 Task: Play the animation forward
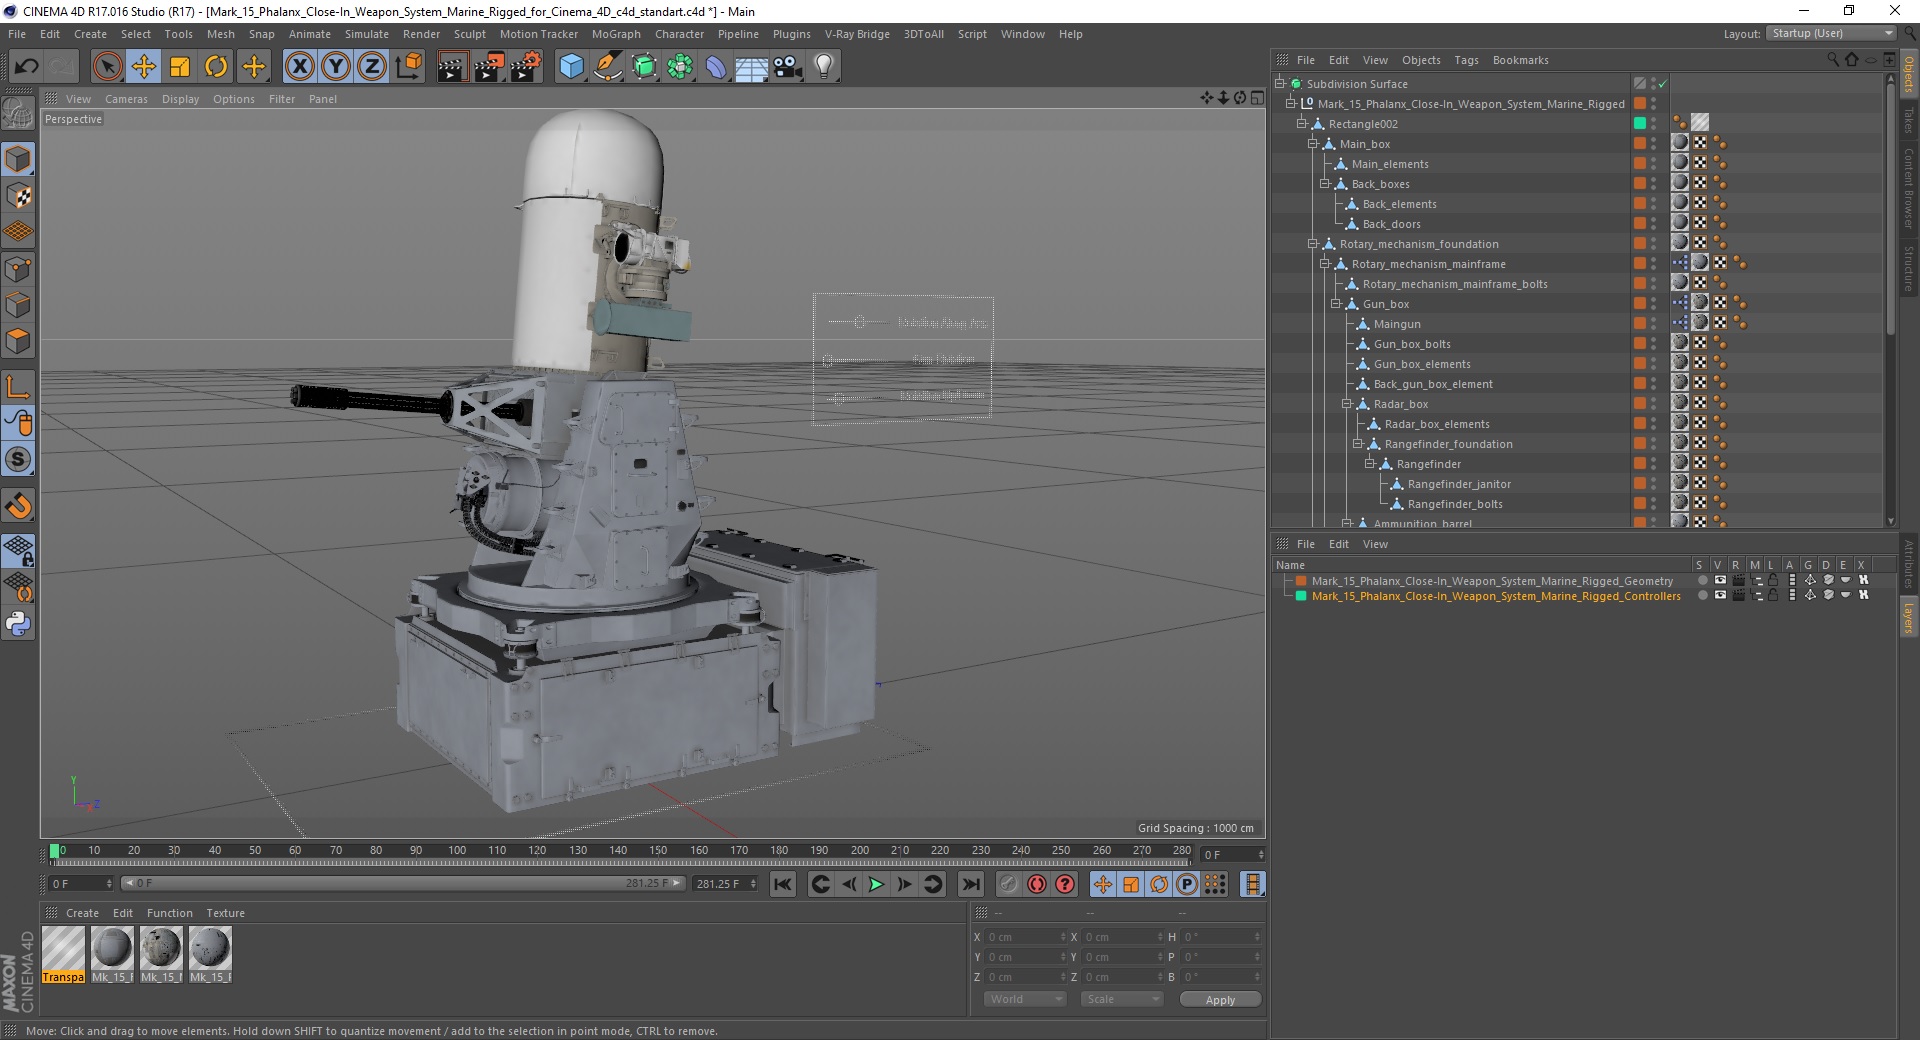point(876,884)
